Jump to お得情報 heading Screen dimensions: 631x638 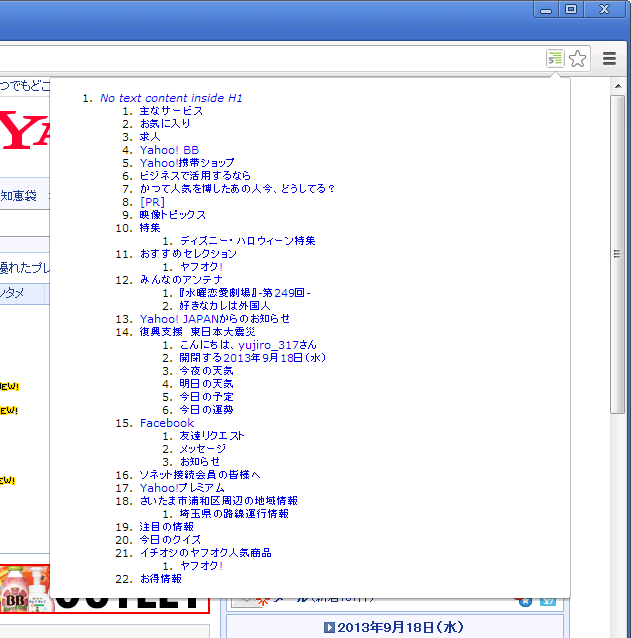pos(160,579)
